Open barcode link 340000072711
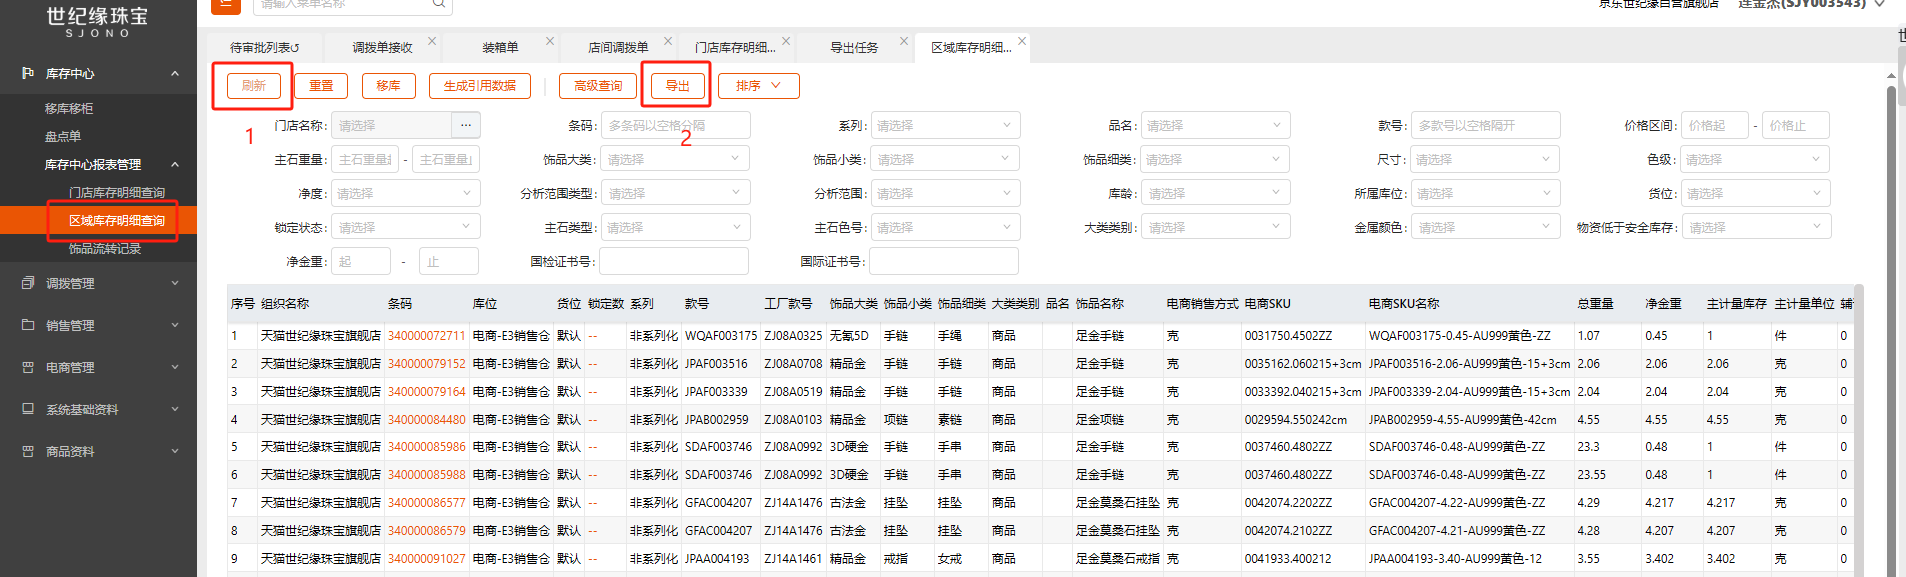The image size is (1906, 577). (x=426, y=336)
